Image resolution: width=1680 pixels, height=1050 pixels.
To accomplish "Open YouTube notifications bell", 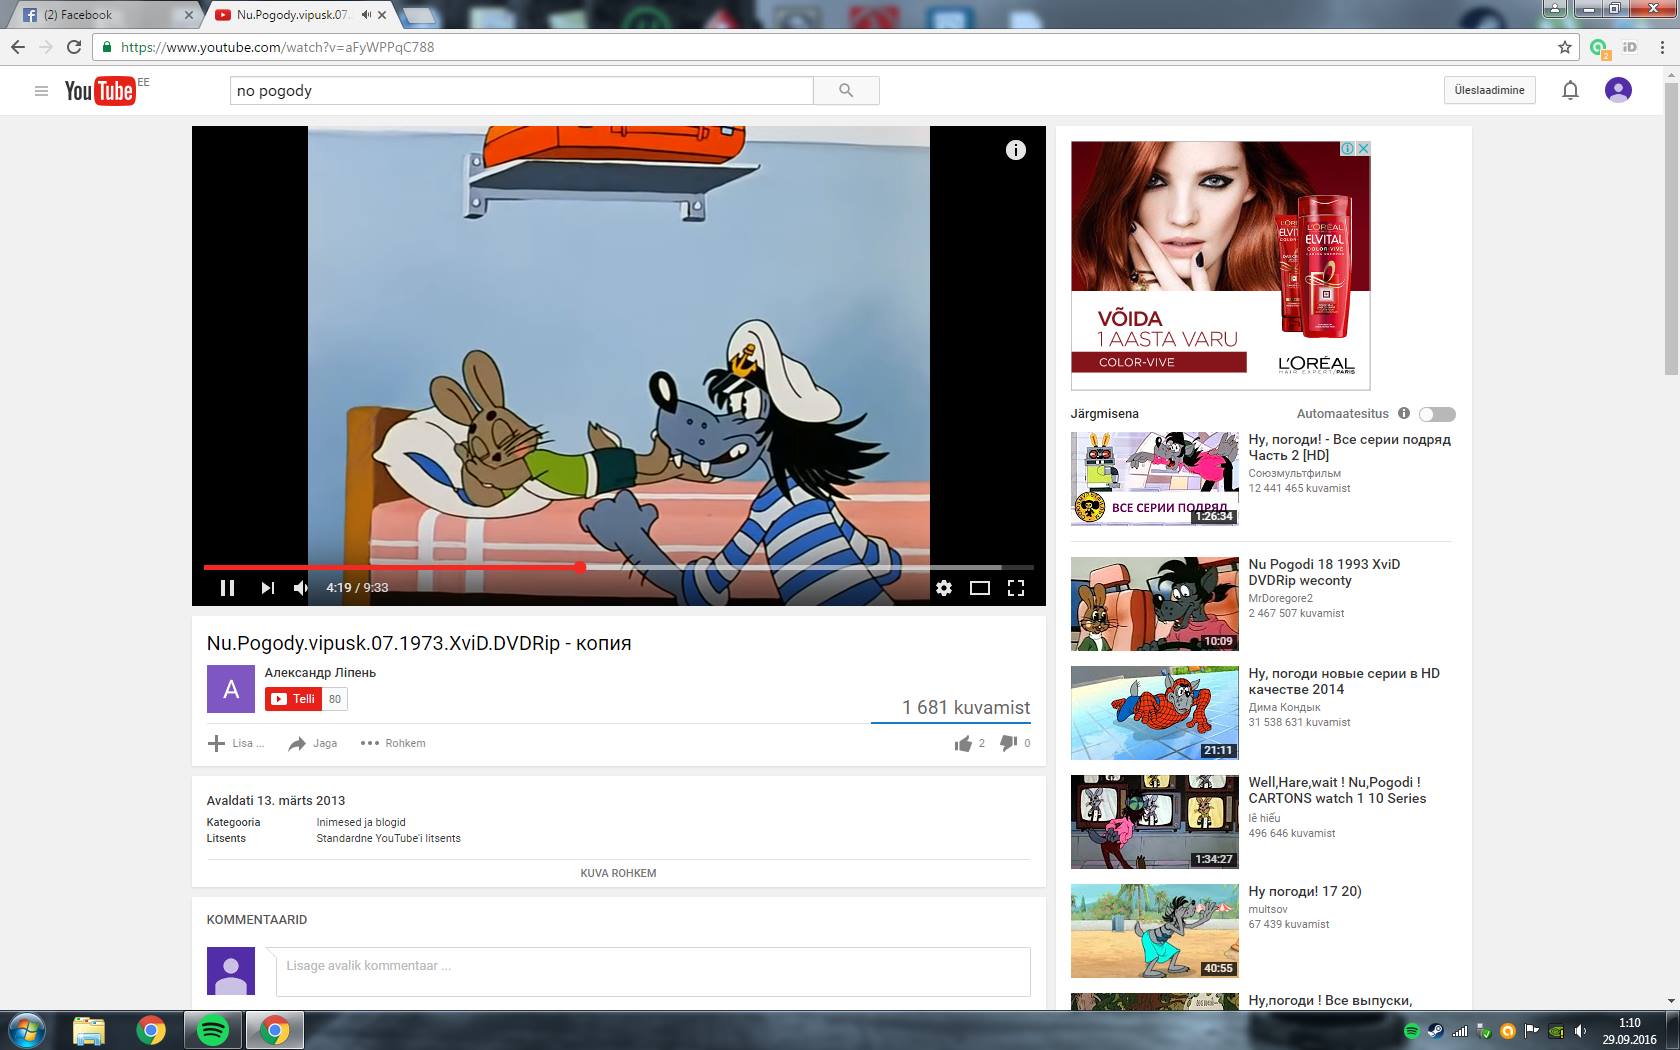I will [1570, 91].
